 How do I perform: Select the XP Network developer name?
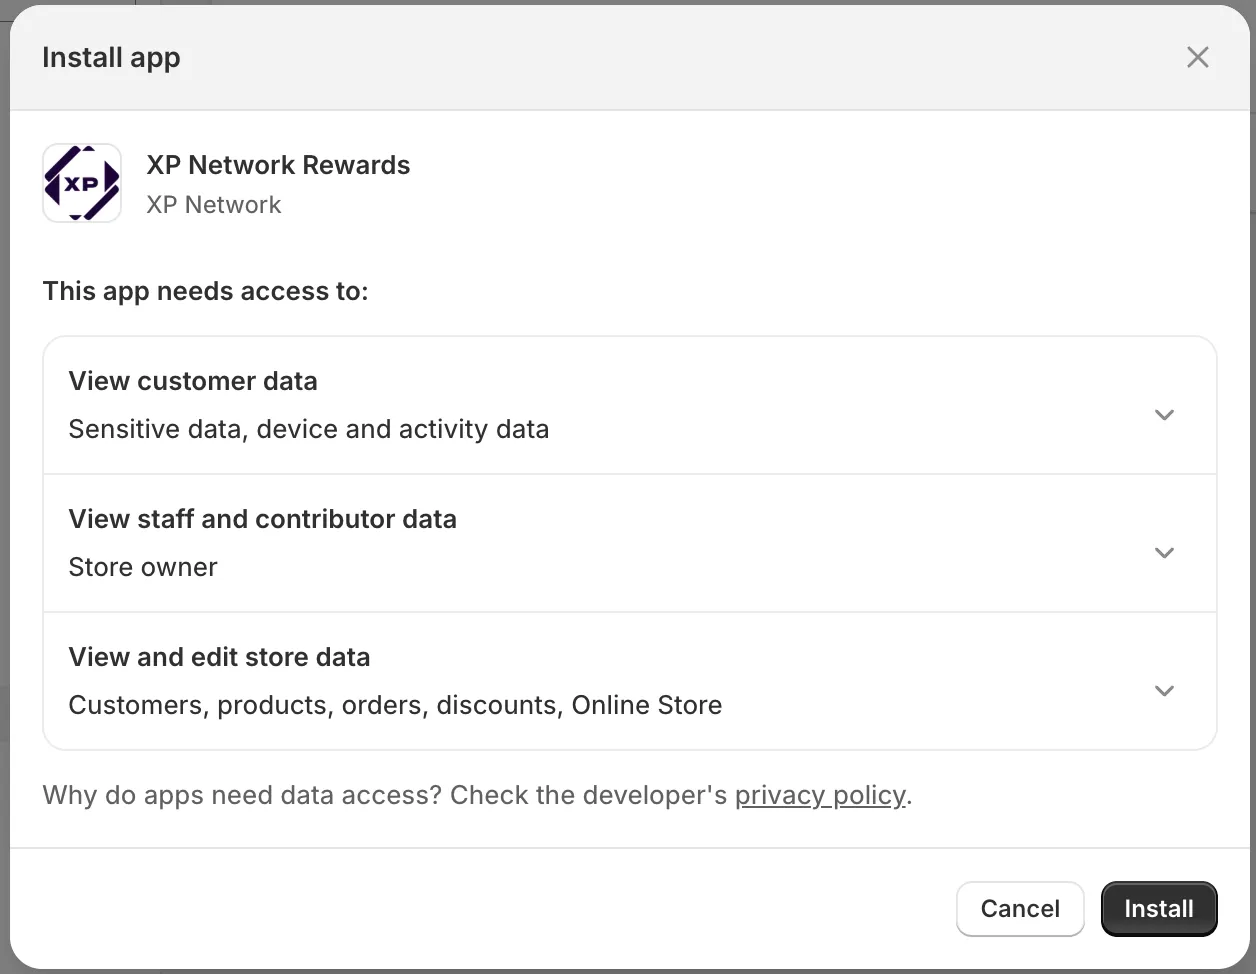214,204
